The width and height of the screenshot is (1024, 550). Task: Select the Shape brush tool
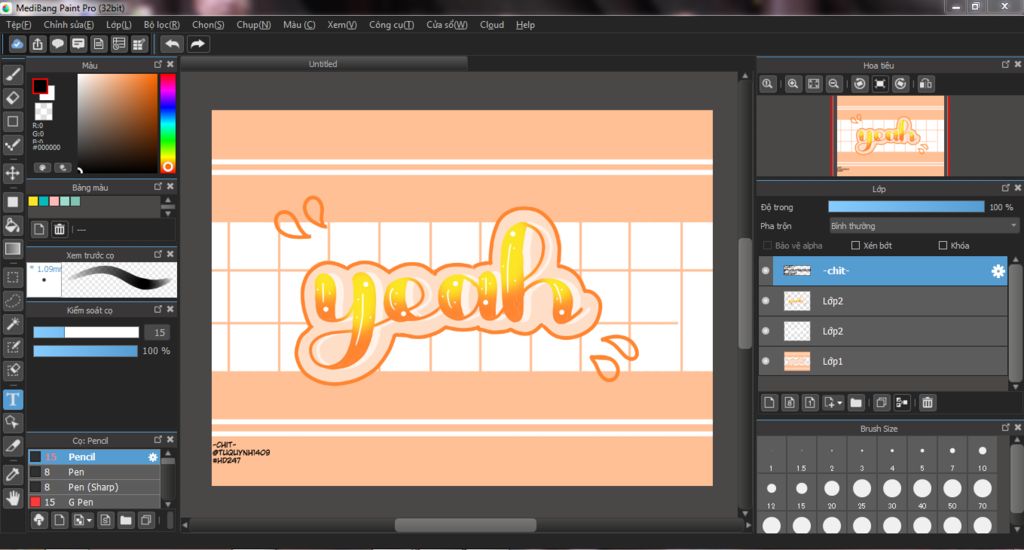click(12, 121)
